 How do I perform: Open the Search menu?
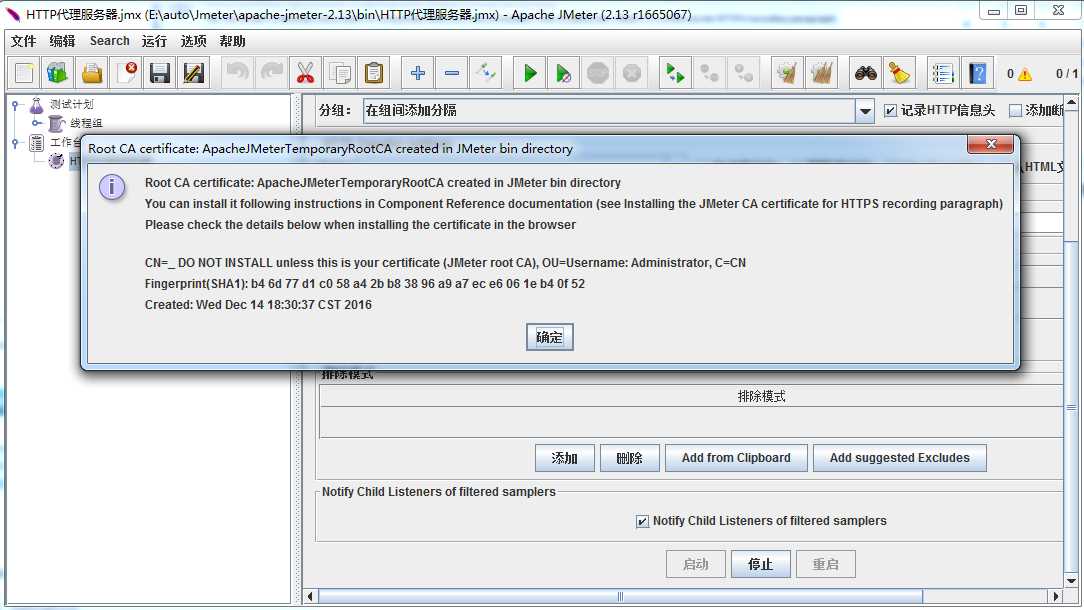click(109, 41)
